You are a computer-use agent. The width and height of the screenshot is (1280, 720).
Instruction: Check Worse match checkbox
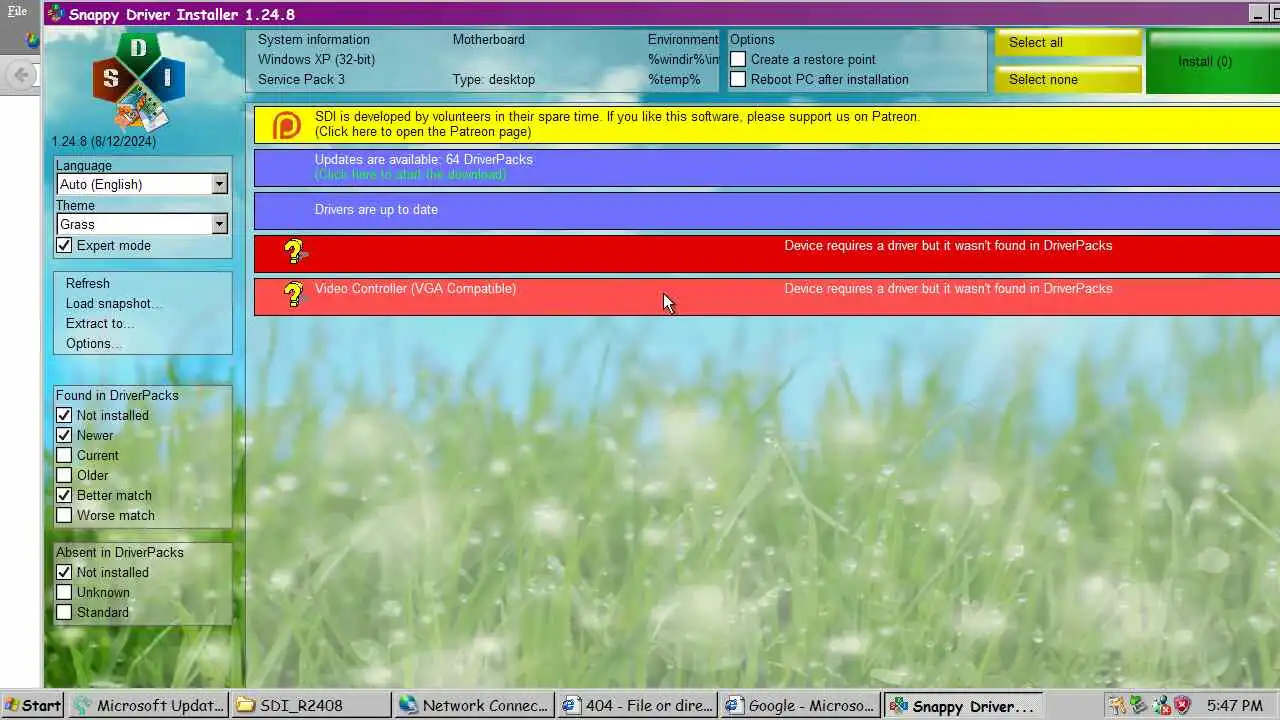pos(64,515)
